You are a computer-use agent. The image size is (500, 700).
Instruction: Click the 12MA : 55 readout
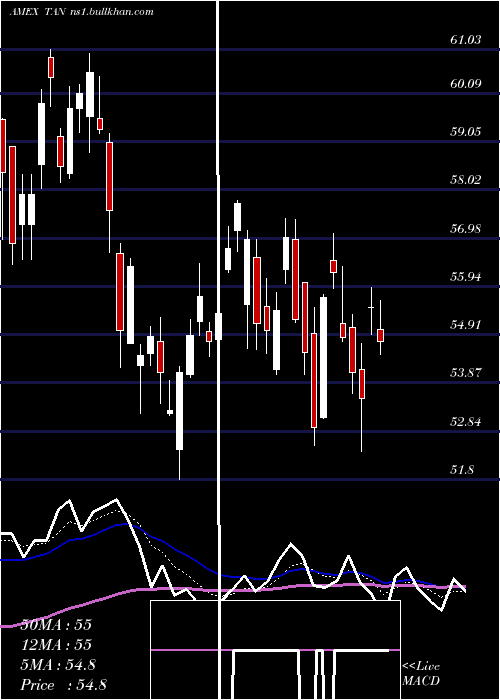pyautogui.click(x=56, y=645)
